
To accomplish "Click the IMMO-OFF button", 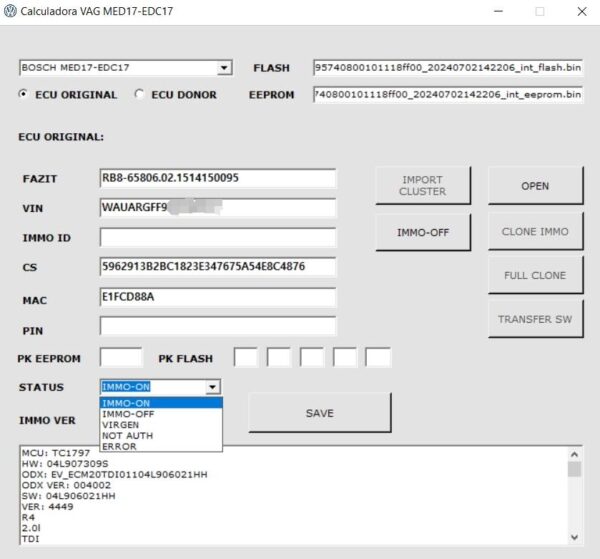I will 423,232.
